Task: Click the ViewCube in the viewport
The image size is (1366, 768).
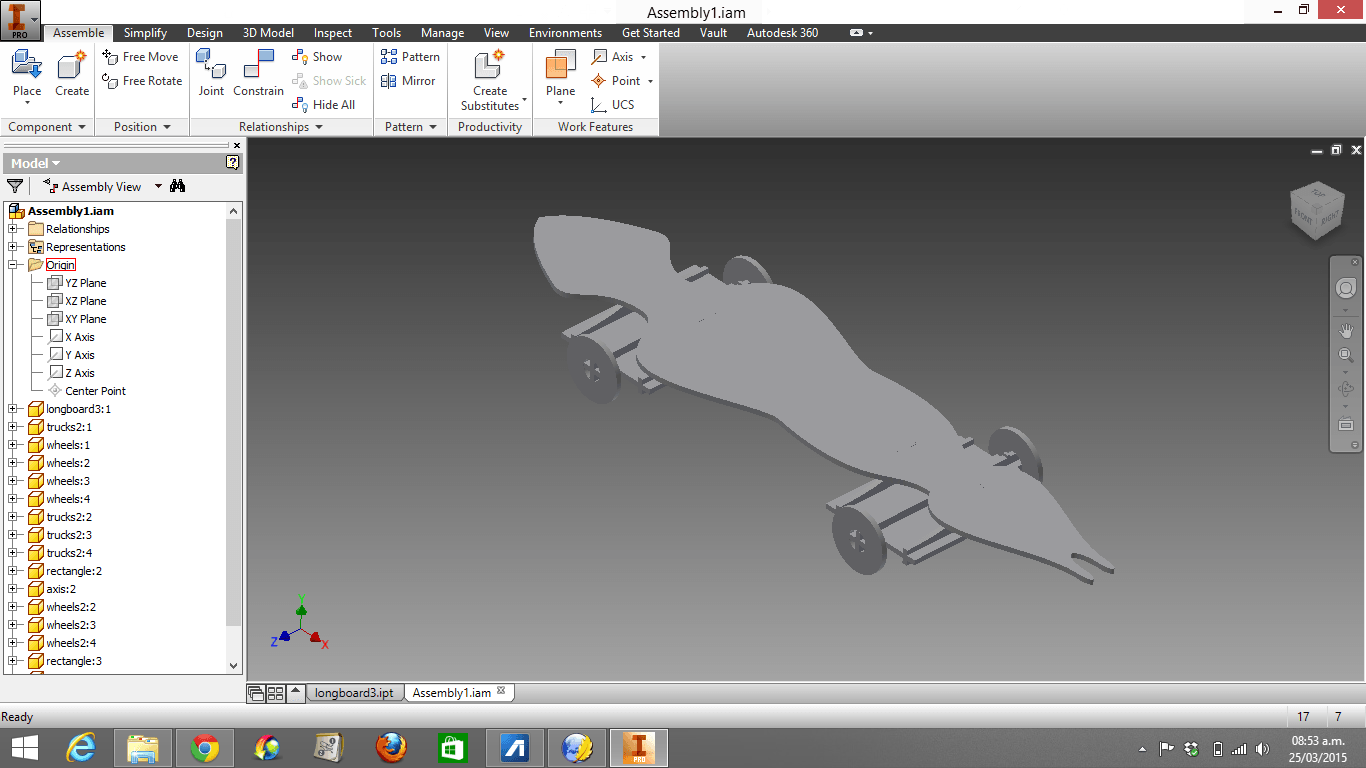Action: click(1316, 210)
